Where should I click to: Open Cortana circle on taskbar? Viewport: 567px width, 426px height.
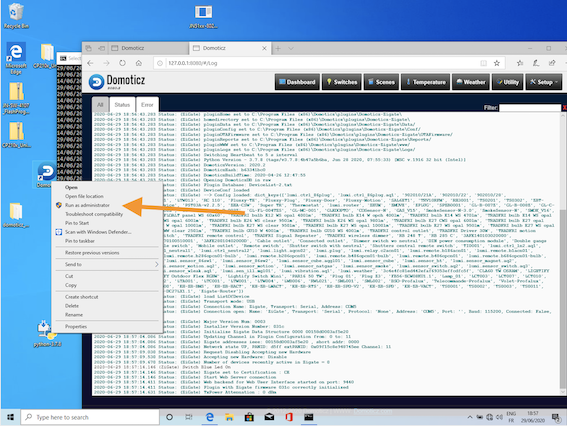[169, 417]
